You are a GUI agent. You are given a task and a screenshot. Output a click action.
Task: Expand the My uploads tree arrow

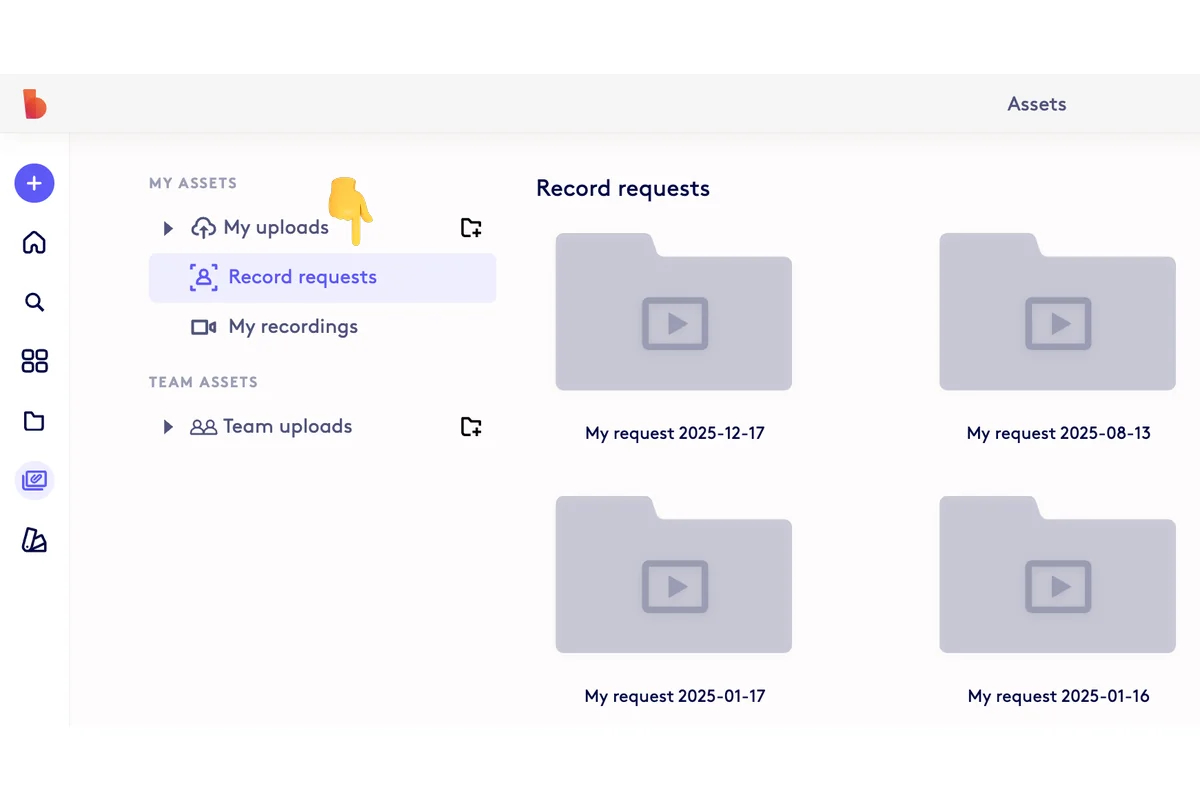(168, 229)
